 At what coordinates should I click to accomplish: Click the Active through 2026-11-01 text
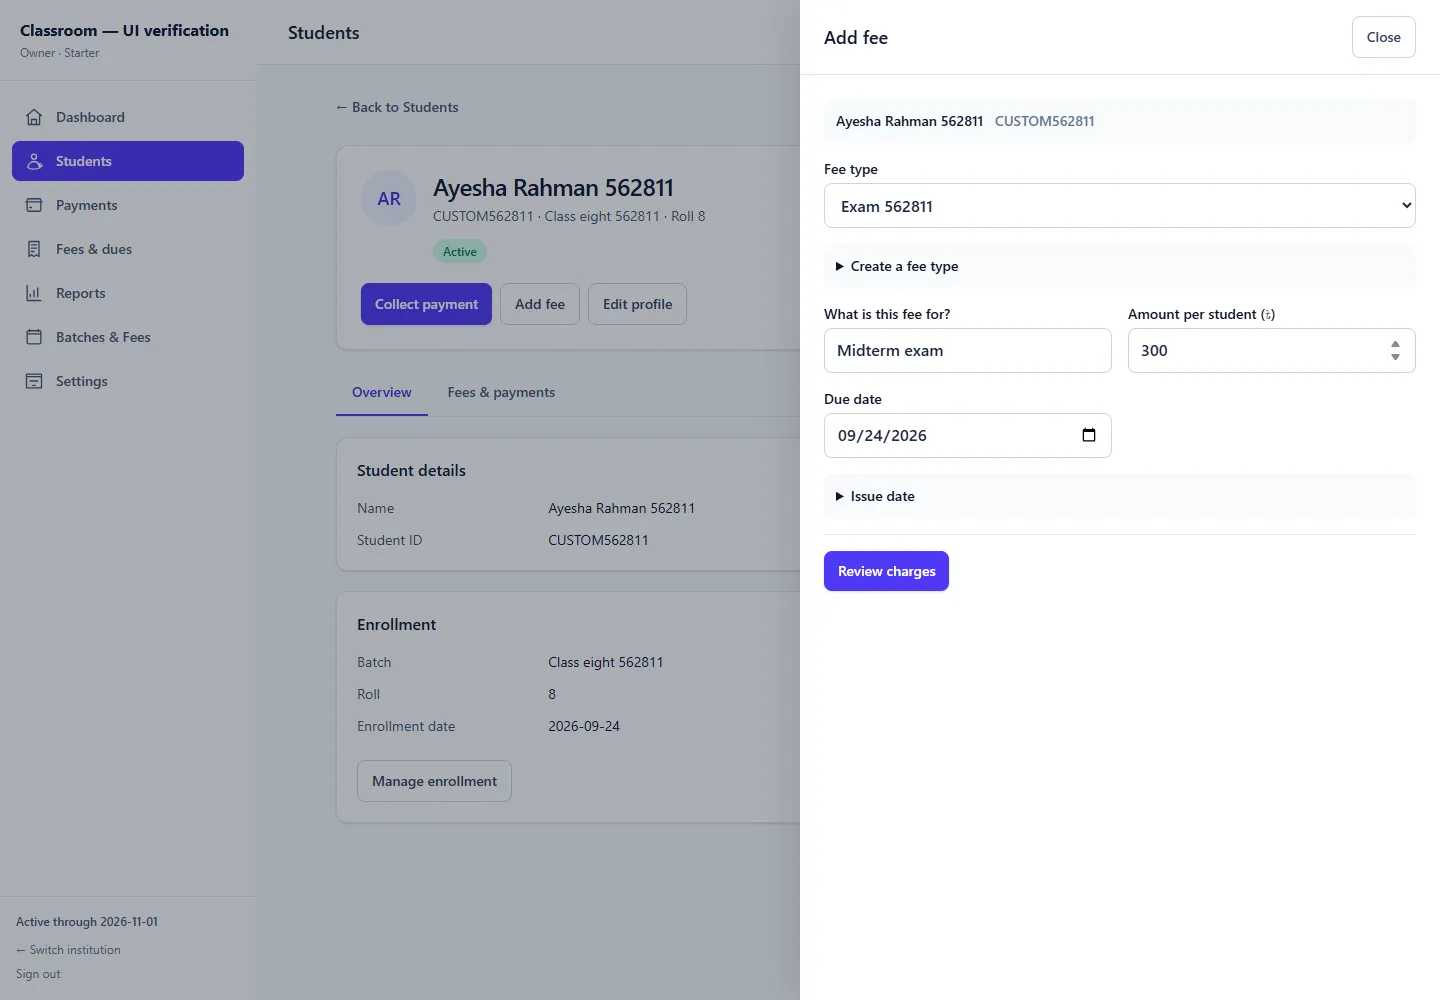pyautogui.click(x=87, y=922)
